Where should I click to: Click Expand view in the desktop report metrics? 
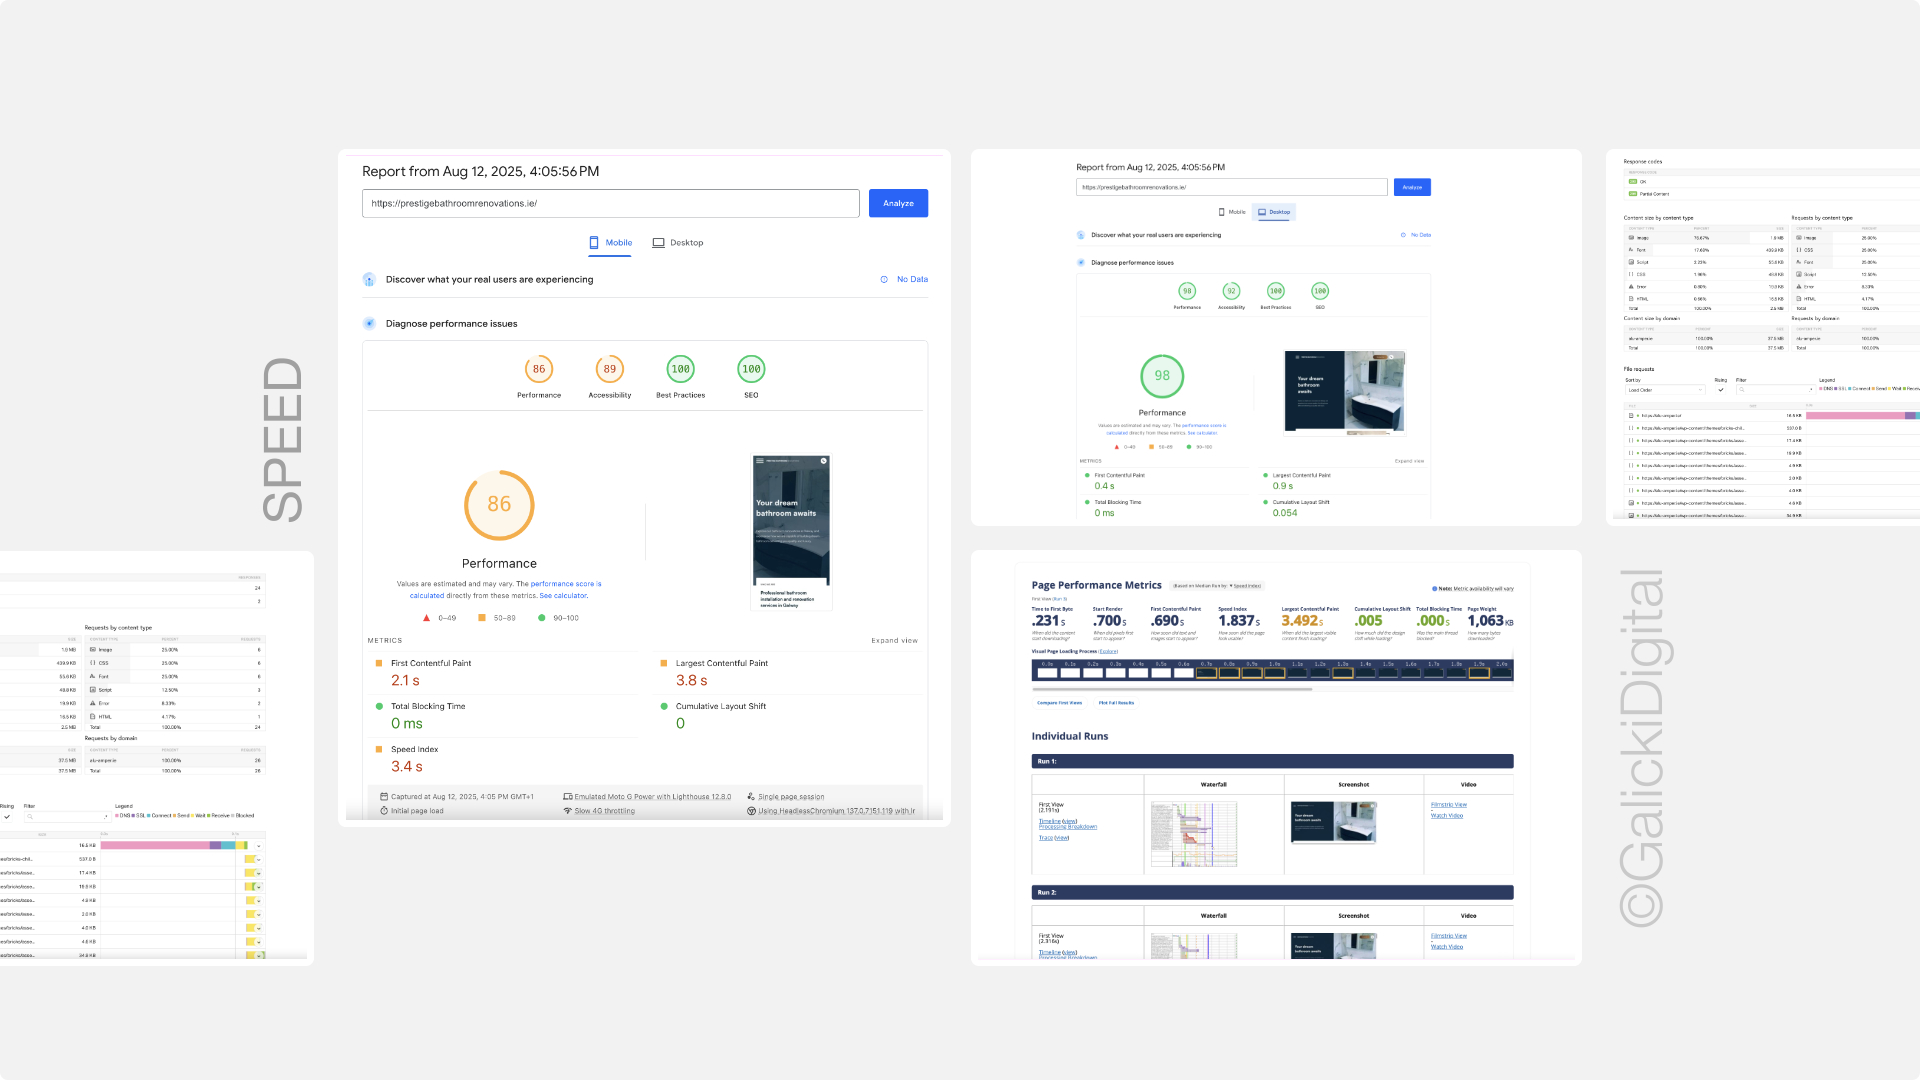[1409, 461]
